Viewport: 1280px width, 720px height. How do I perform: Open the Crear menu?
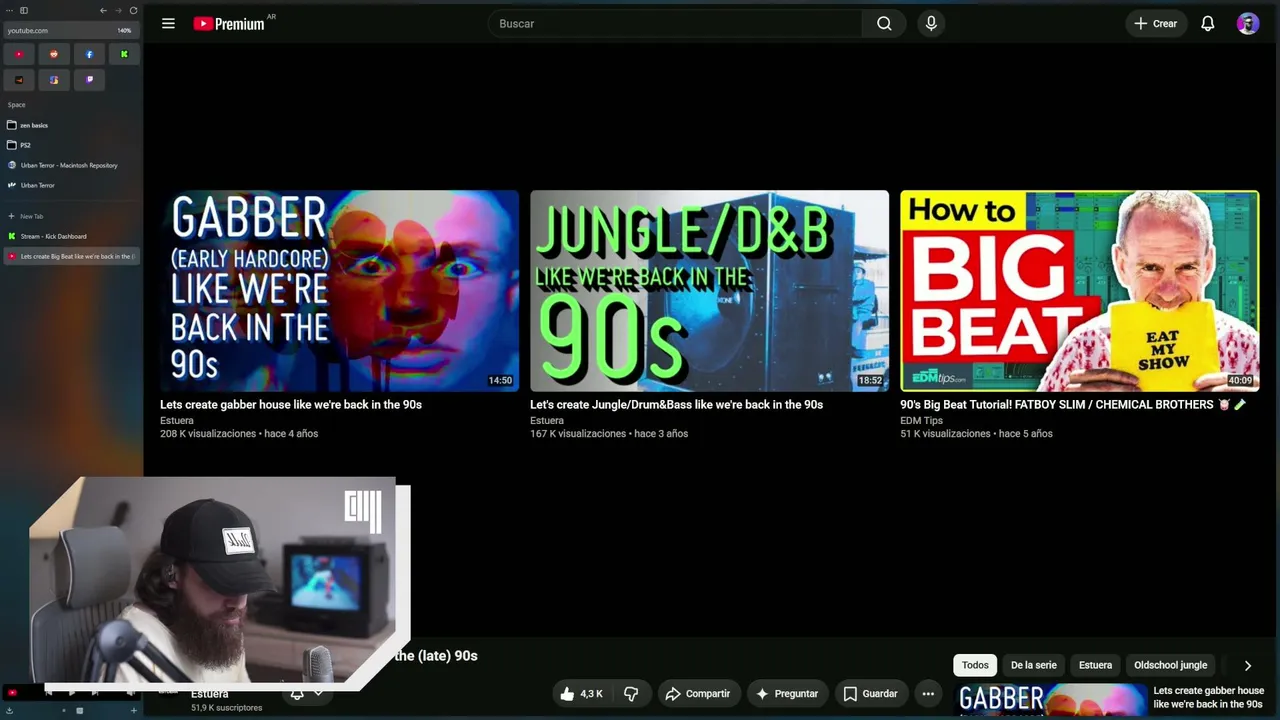tap(1156, 23)
